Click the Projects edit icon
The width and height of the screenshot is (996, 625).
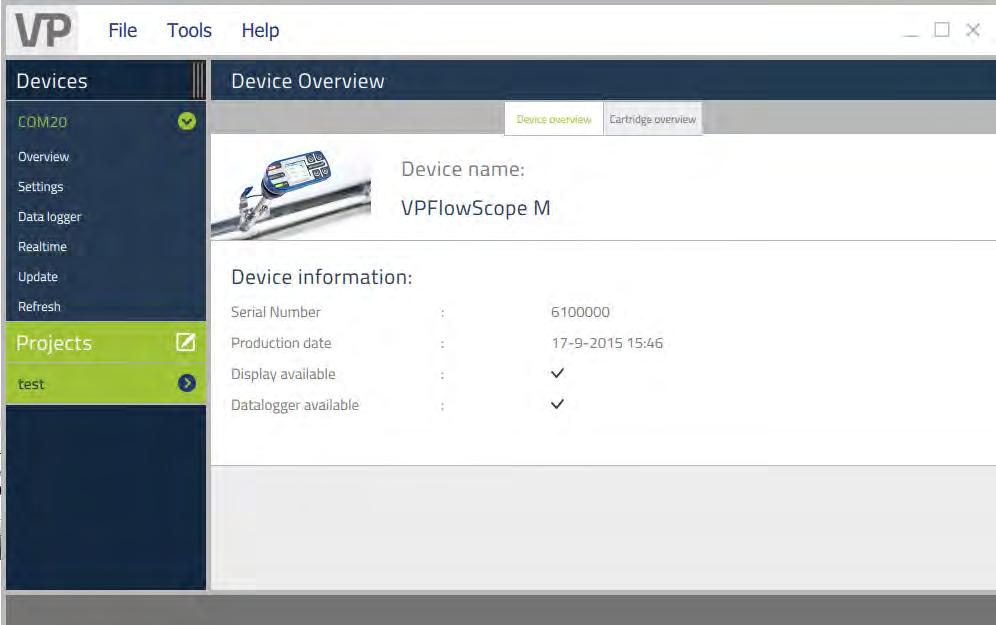[x=185, y=342]
